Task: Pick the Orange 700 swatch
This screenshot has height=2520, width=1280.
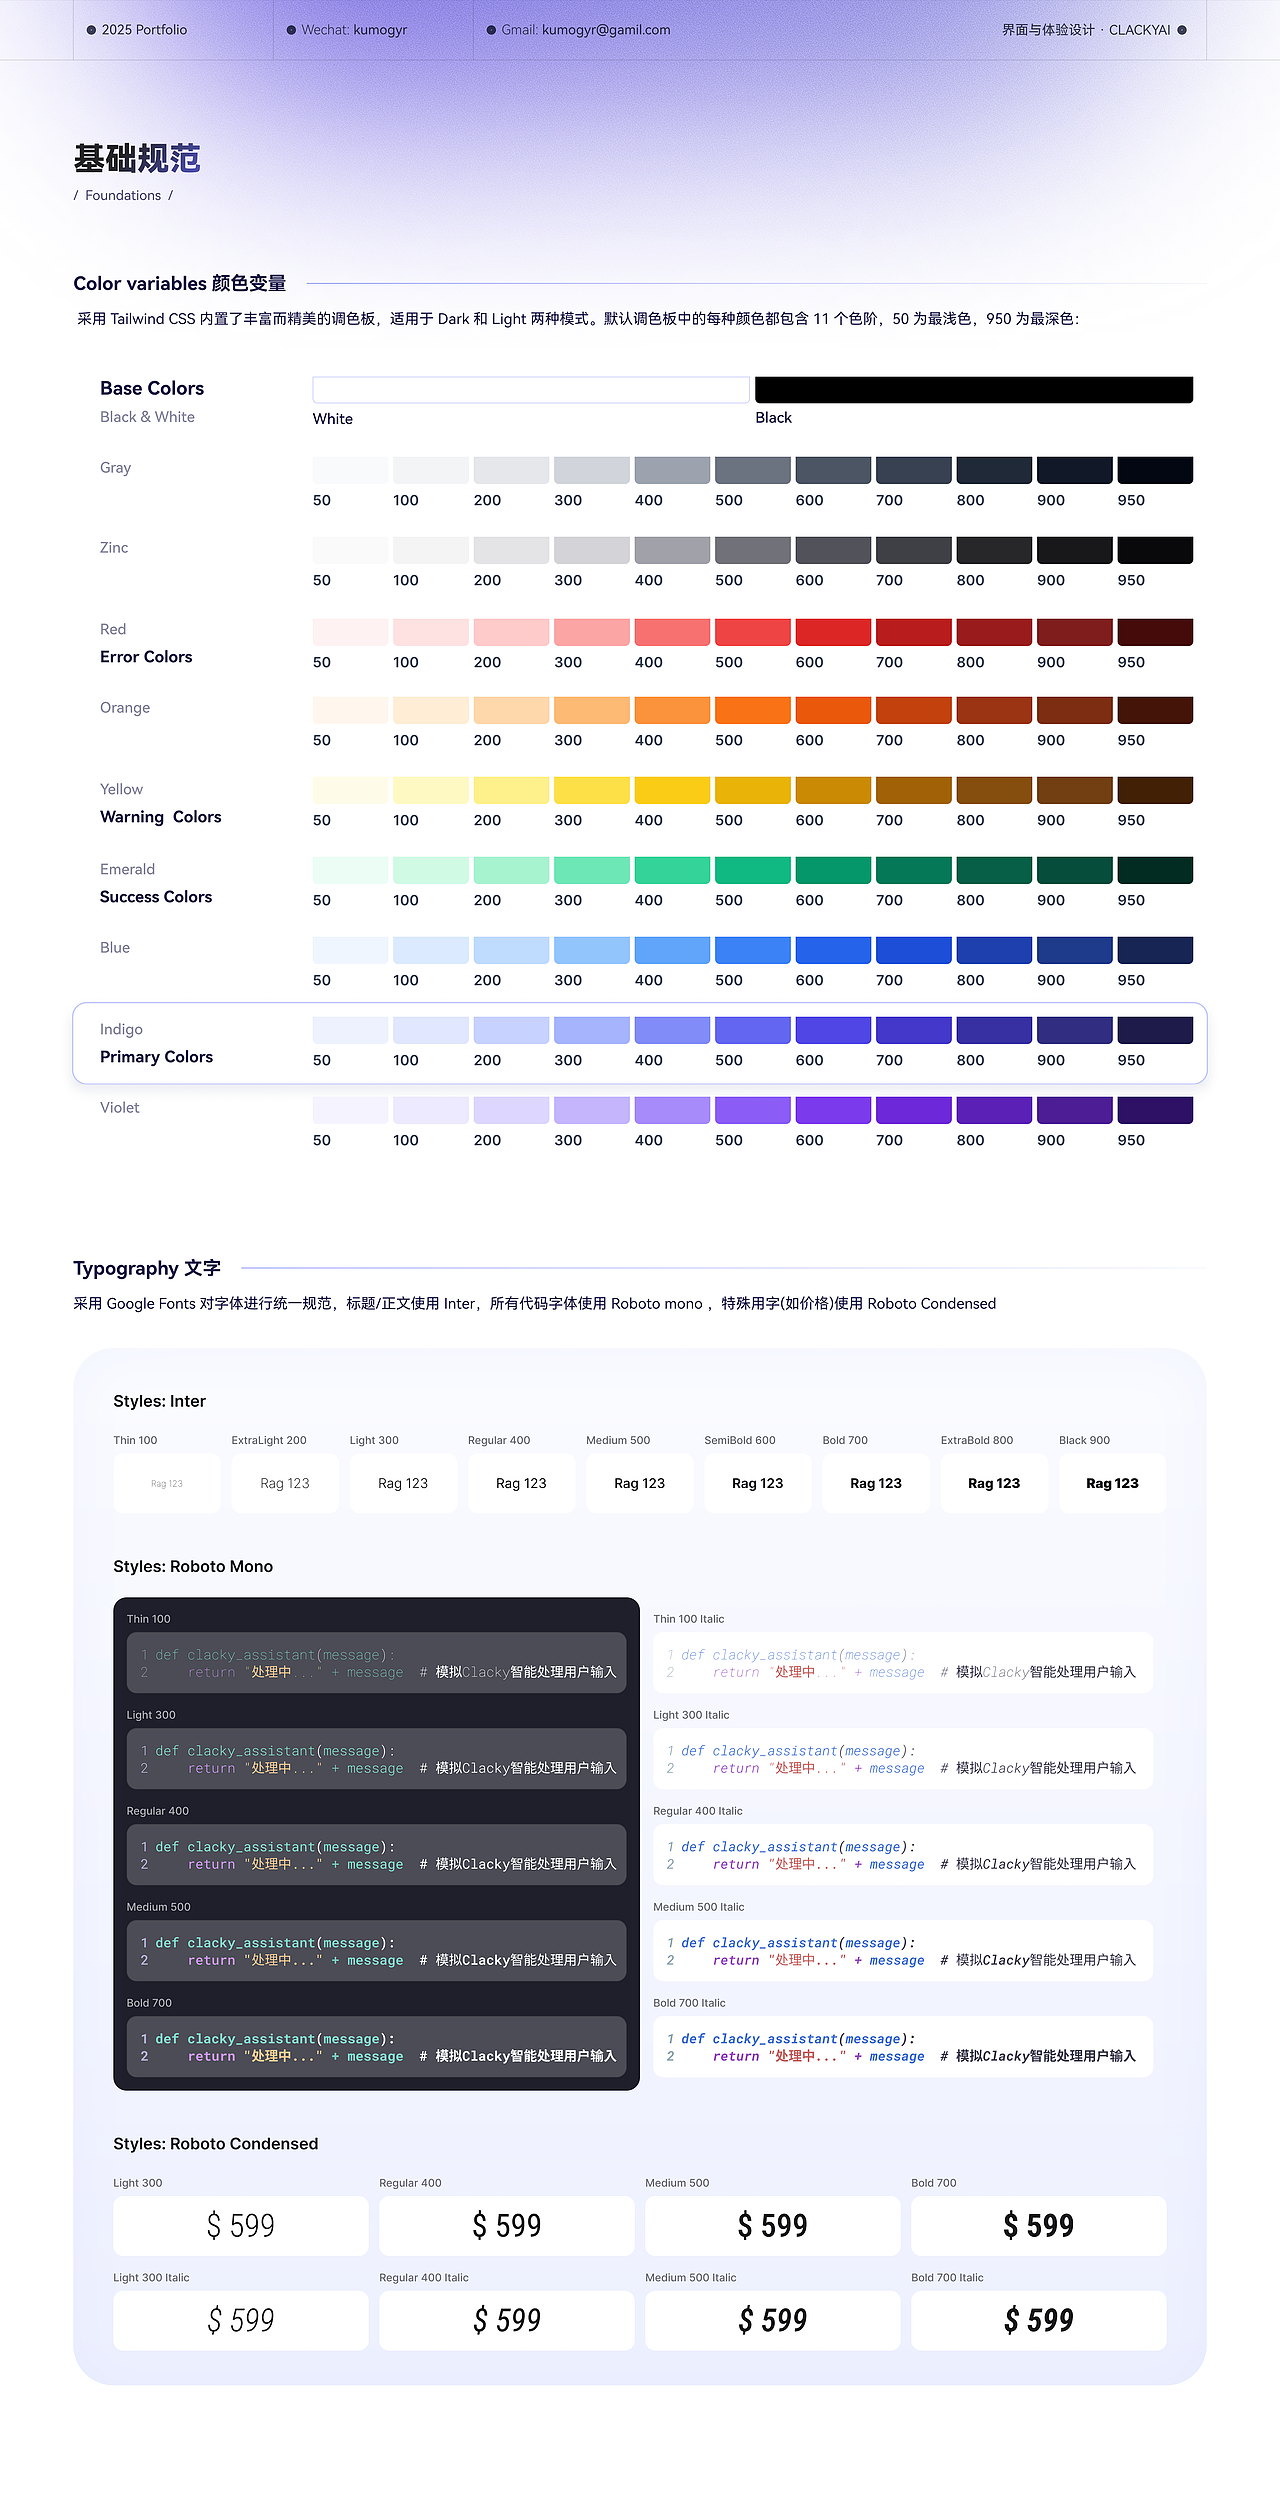Action: pos(914,710)
